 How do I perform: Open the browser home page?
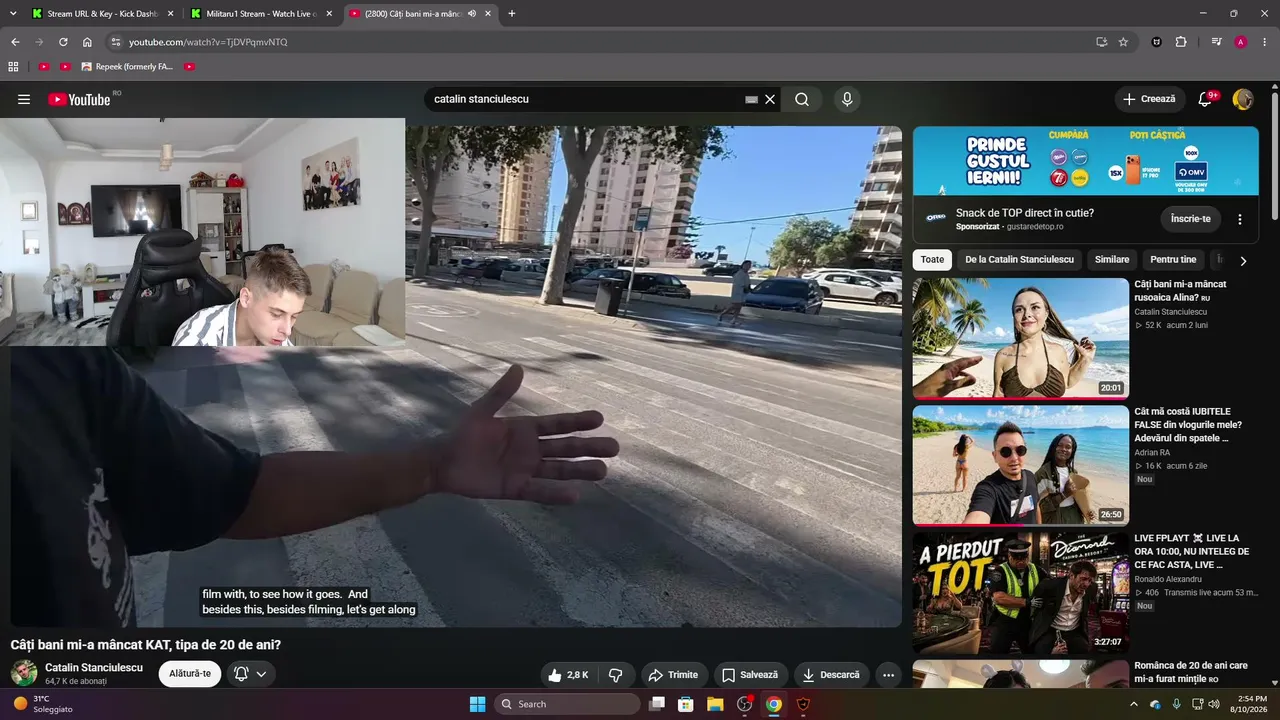point(87,42)
